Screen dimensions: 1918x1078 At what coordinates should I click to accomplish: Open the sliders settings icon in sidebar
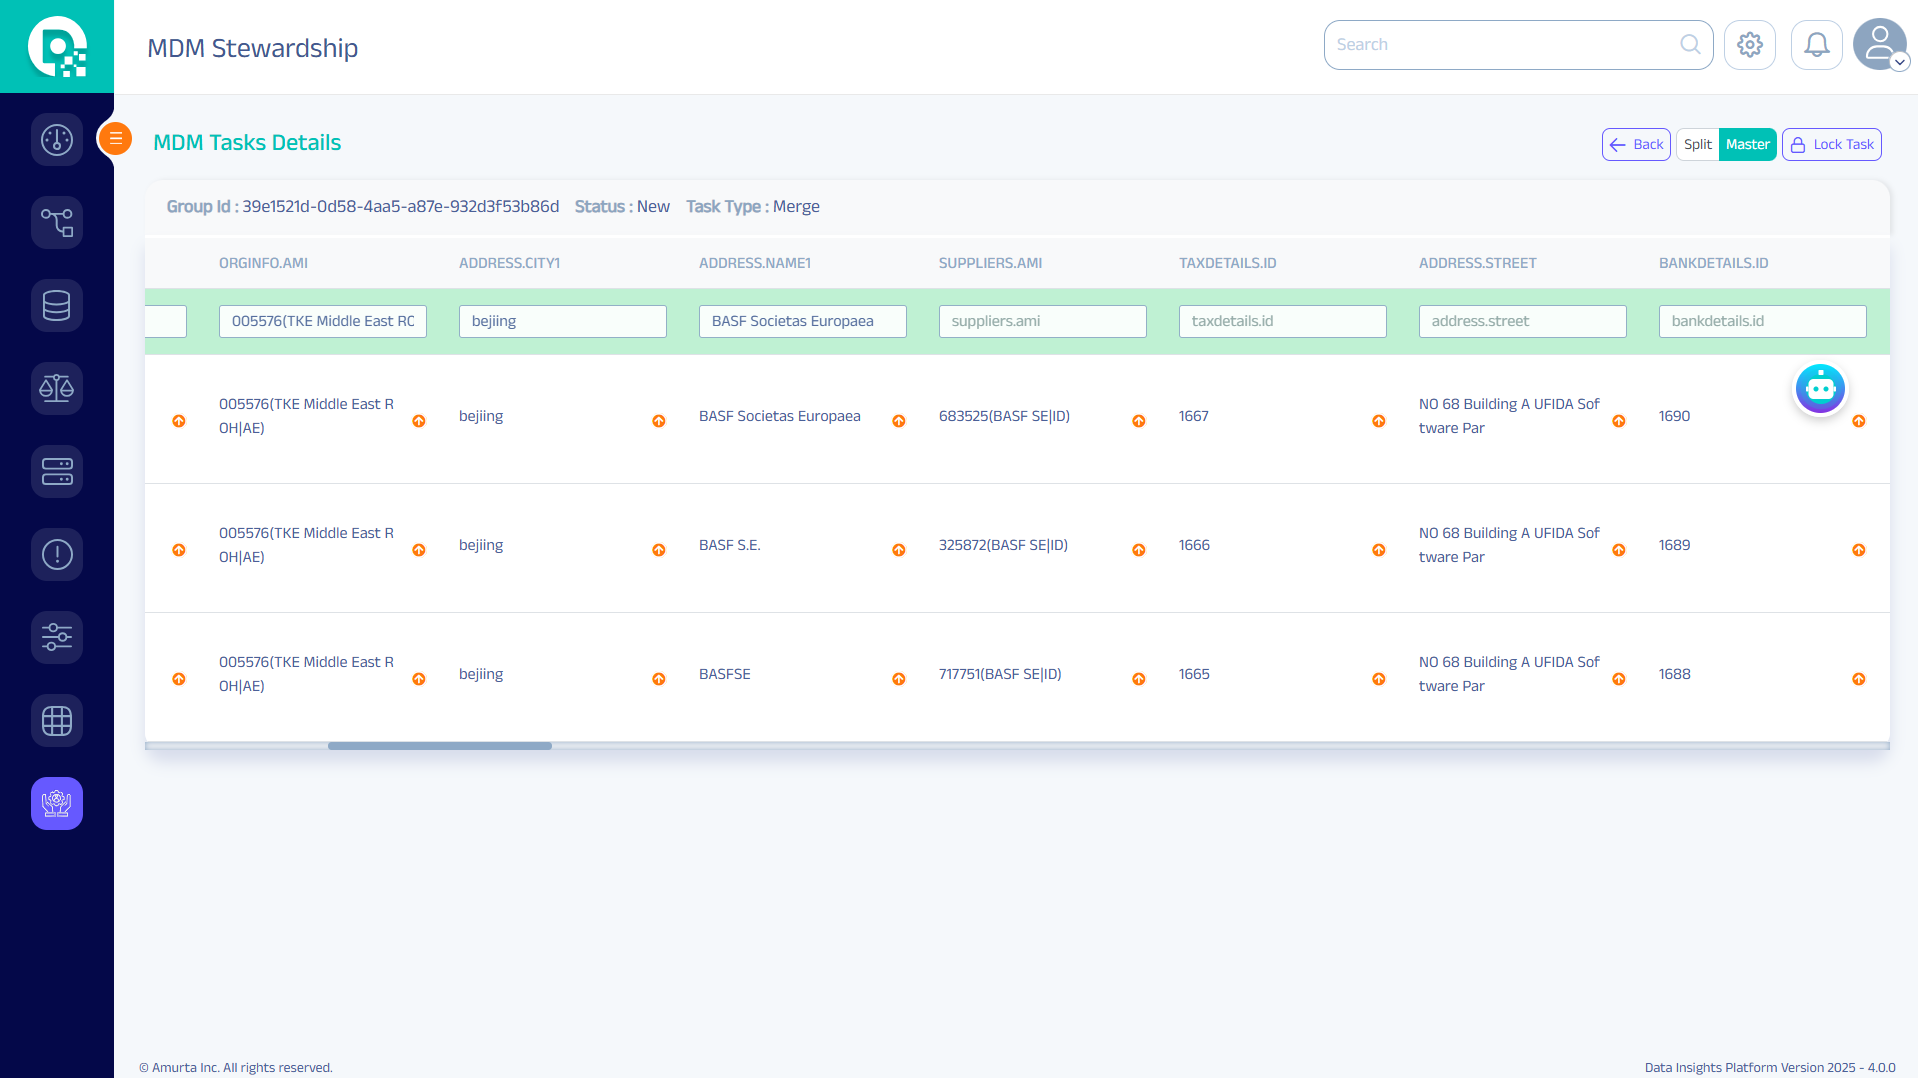click(57, 637)
